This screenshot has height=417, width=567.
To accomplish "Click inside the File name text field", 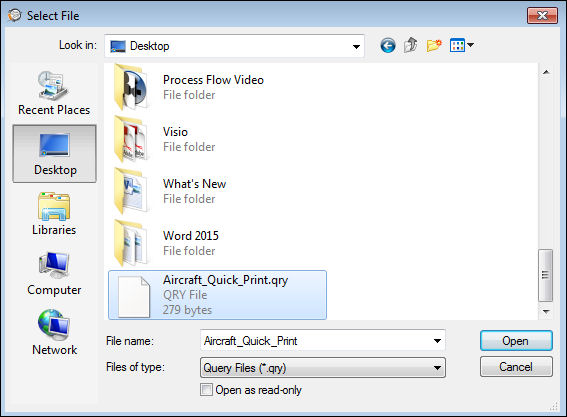I will [x=316, y=341].
